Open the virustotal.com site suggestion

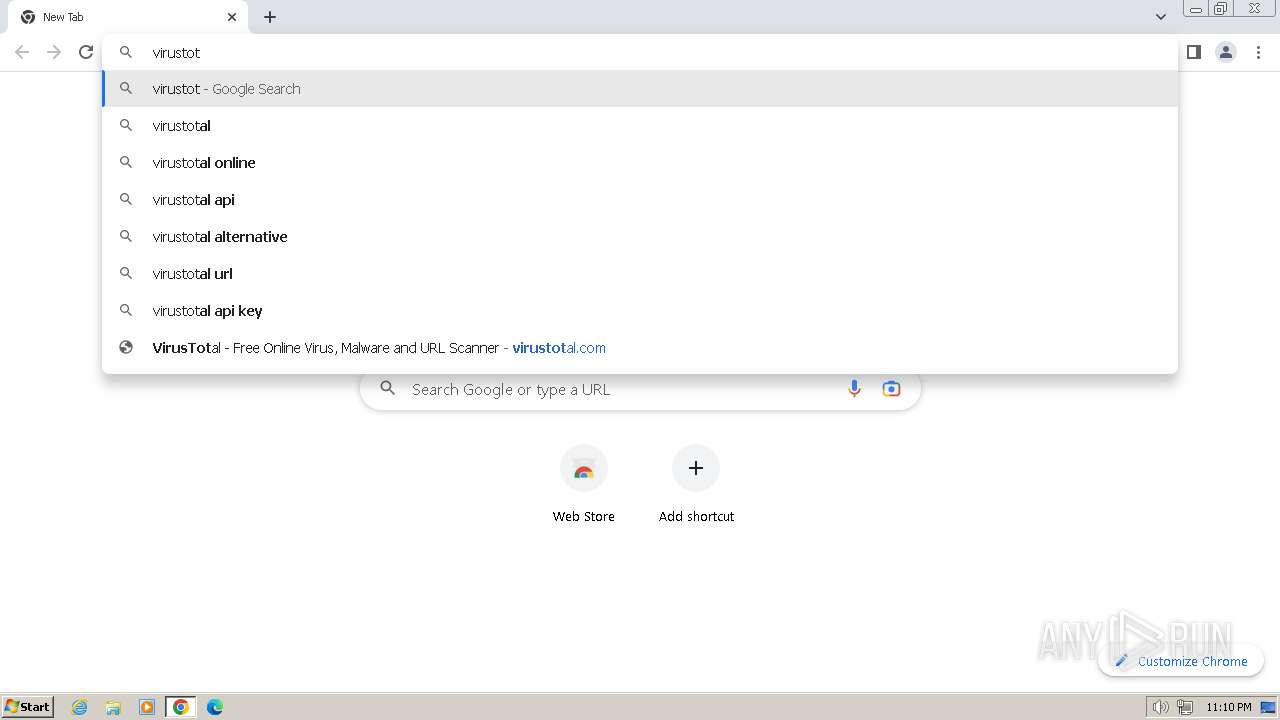(x=640, y=348)
